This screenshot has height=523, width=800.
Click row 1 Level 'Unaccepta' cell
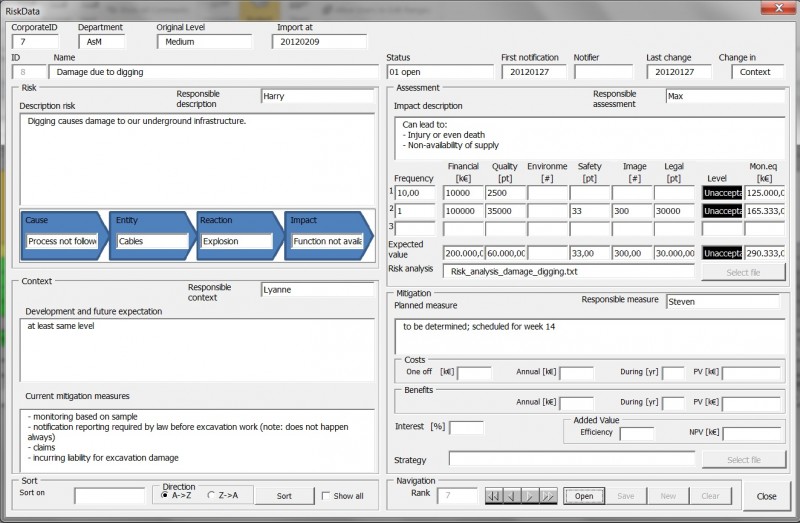(722, 193)
